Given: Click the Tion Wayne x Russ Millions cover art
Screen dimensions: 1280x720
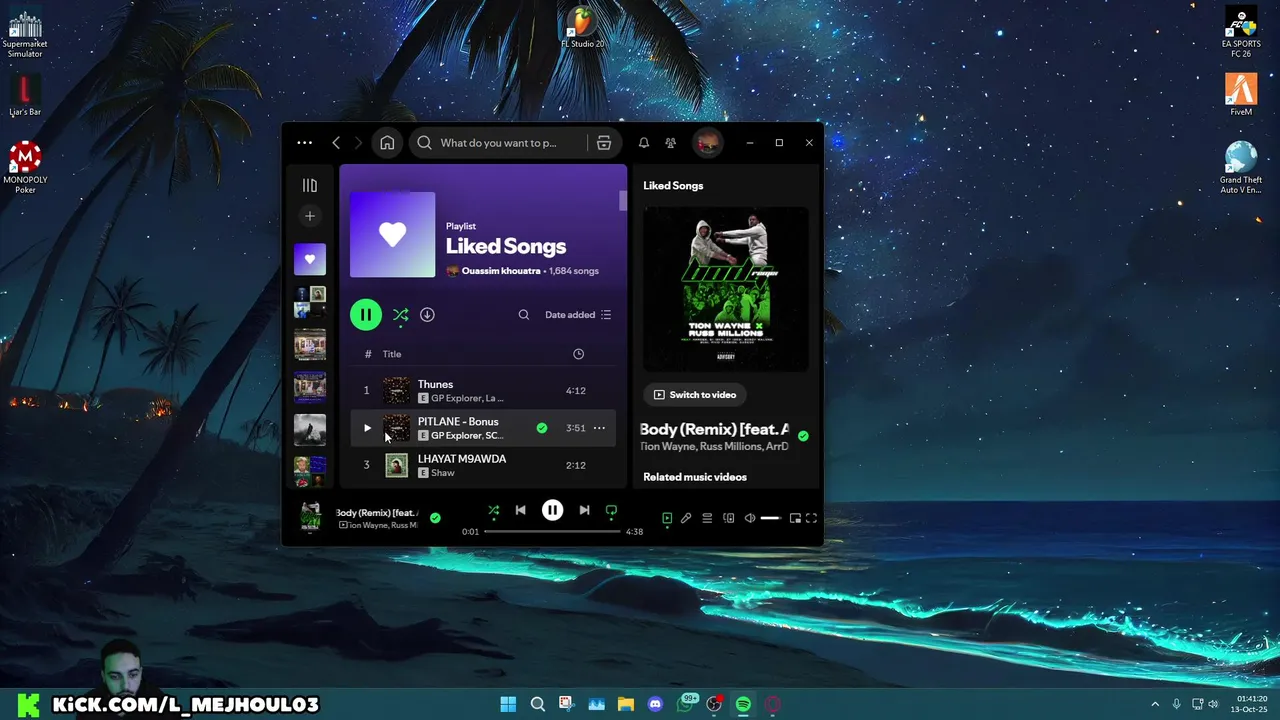Looking at the screenshot, I should coord(726,289).
